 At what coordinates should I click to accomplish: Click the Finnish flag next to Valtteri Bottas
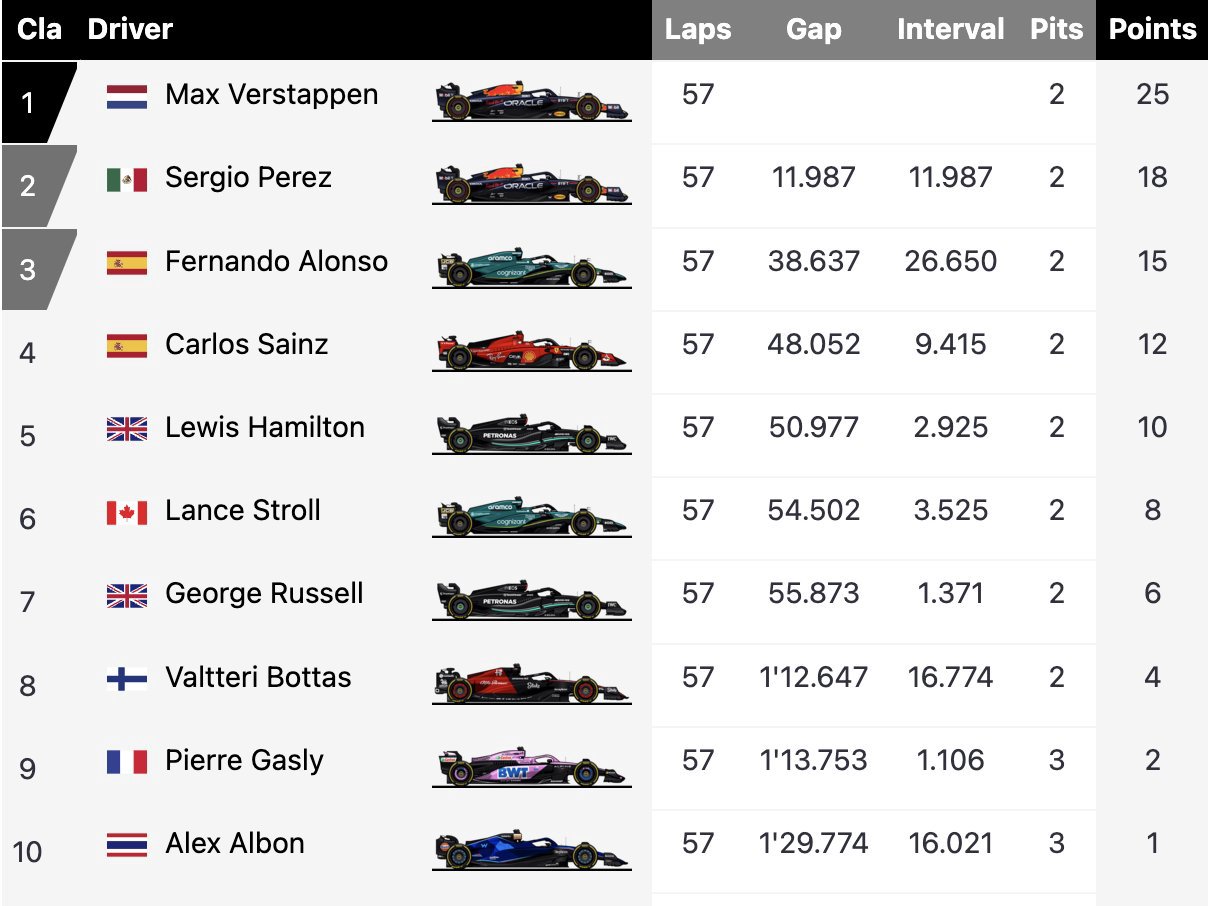(x=127, y=679)
